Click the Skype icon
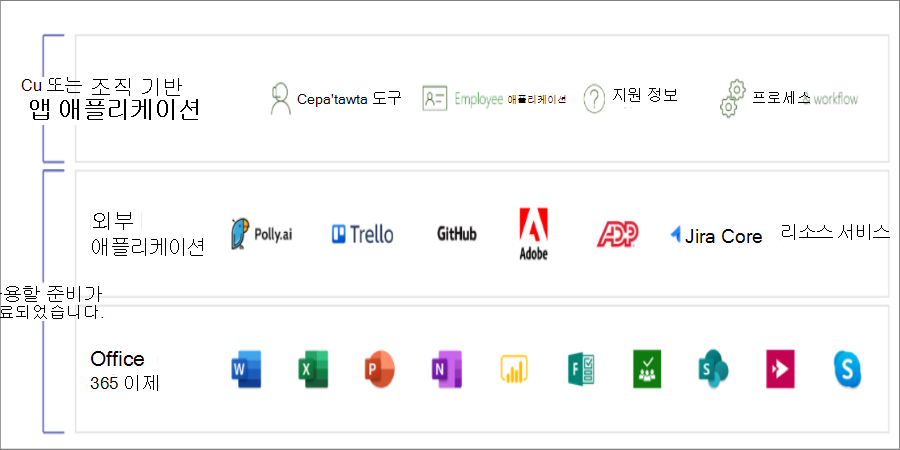 coord(847,369)
